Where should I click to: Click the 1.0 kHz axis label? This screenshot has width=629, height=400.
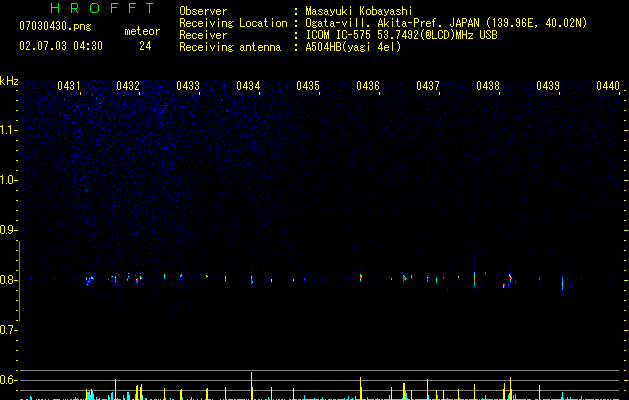[9, 180]
